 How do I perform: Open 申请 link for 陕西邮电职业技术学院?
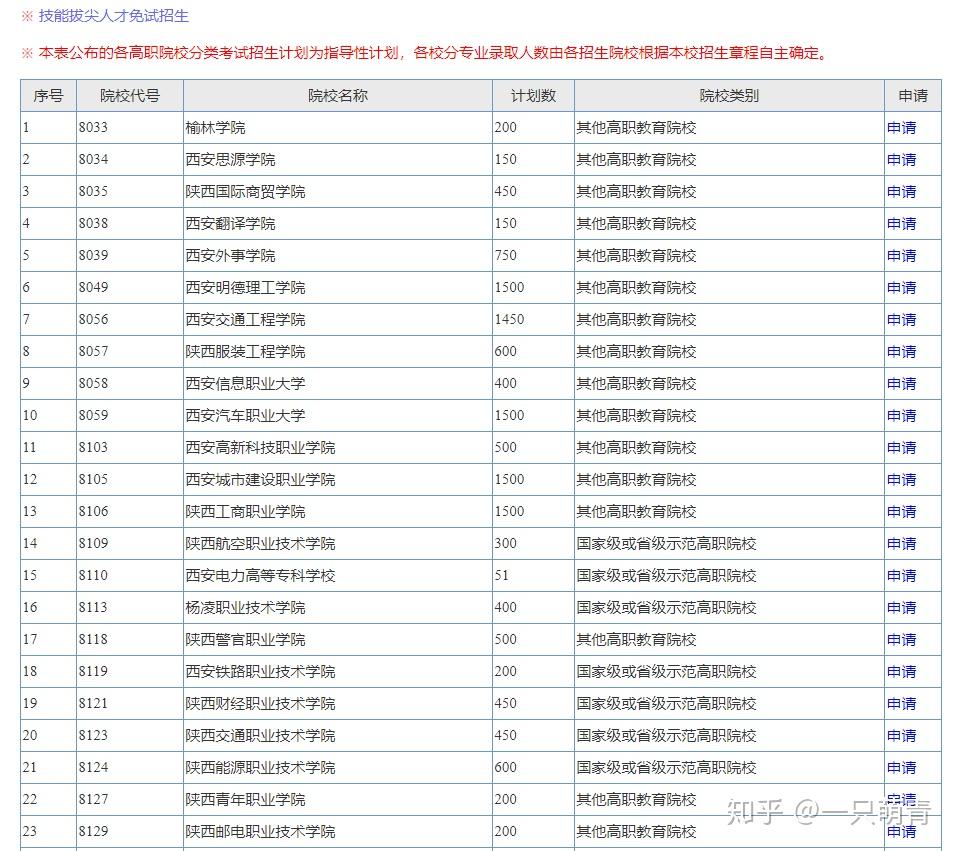click(901, 831)
